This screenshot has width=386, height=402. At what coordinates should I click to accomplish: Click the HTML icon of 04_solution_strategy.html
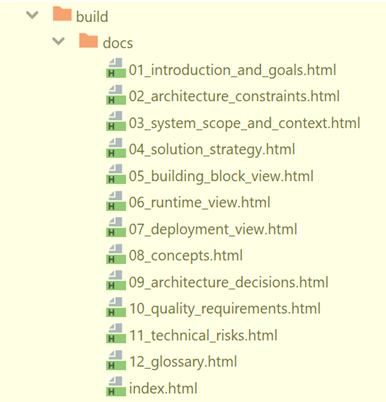click(x=116, y=148)
